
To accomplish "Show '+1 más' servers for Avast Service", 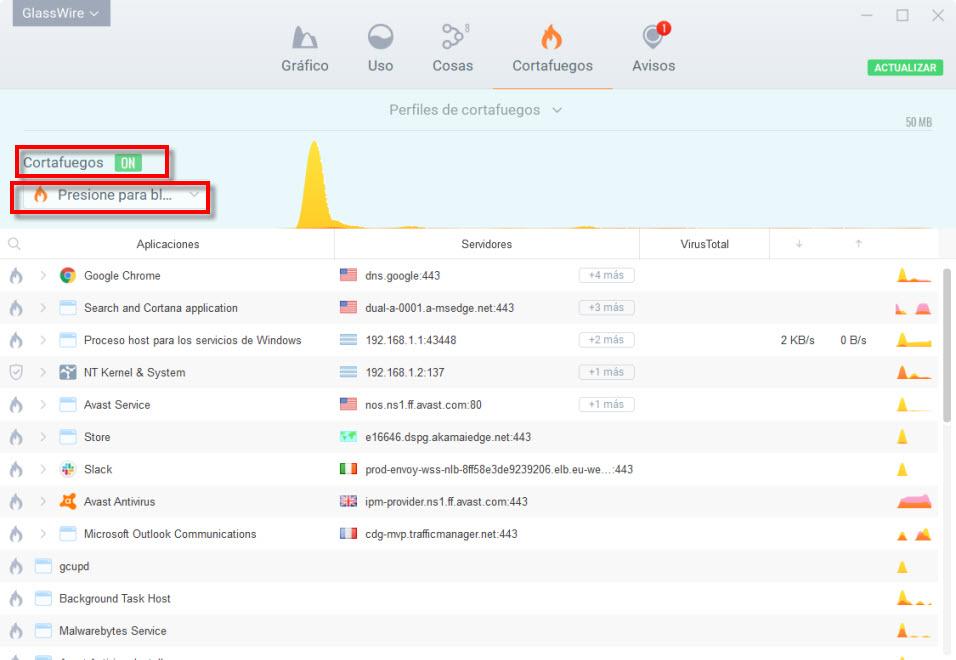I will [x=606, y=405].
